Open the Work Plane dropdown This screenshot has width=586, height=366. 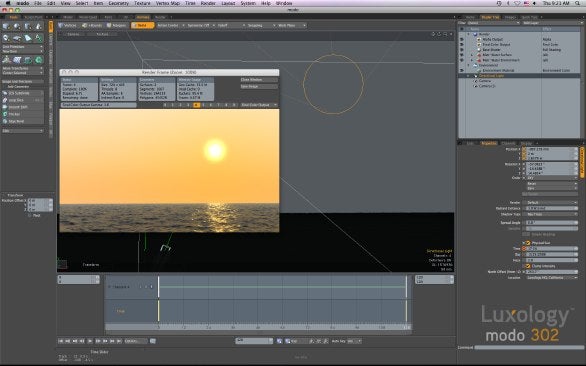(x=291, y=25)
